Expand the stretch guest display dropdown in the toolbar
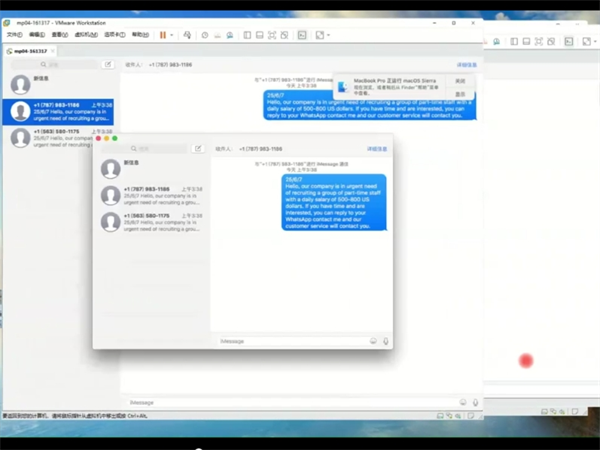The image size is (600, 450). pos(331,34)
